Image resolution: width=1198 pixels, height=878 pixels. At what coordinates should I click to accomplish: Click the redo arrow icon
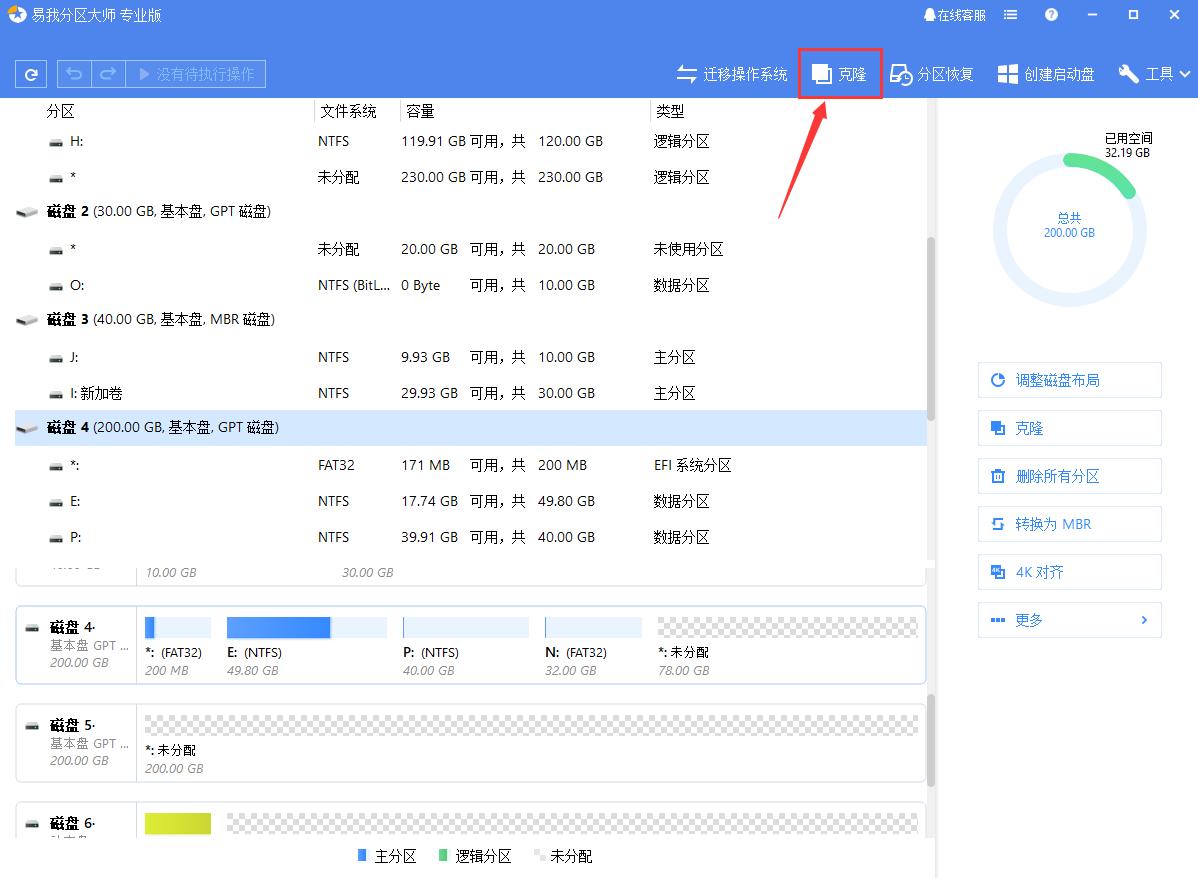(x=107, y=73)
